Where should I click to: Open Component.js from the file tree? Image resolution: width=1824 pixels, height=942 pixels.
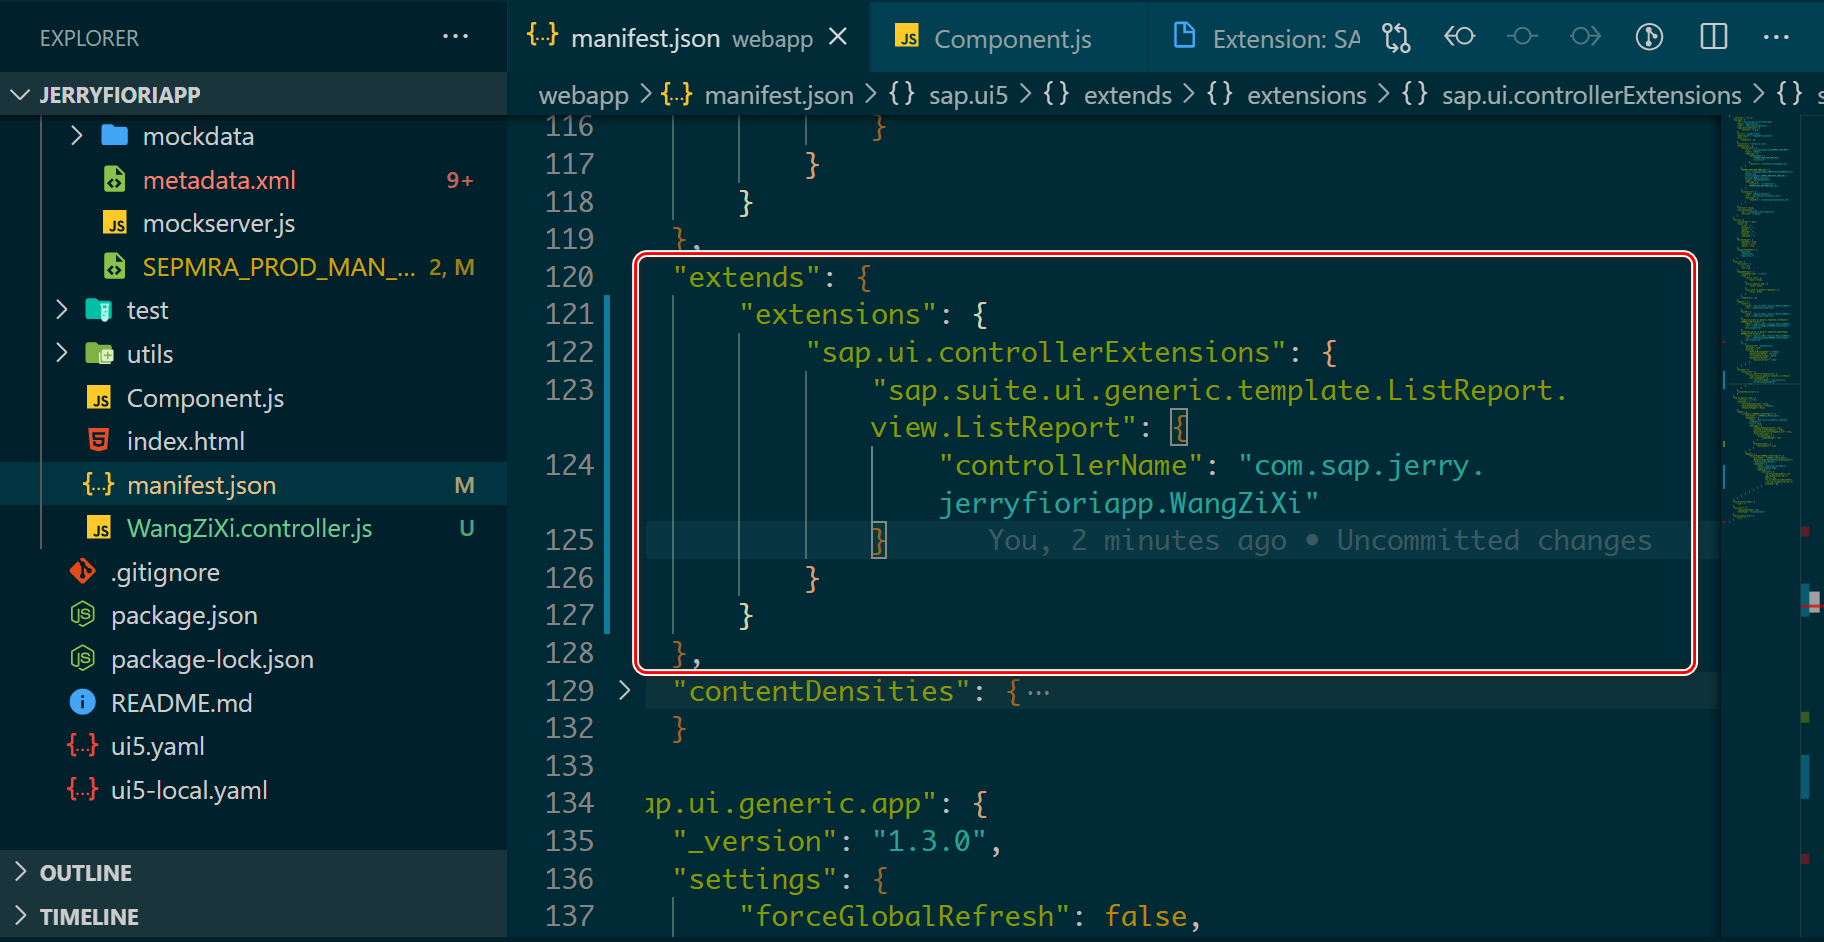tap(205, 398)
